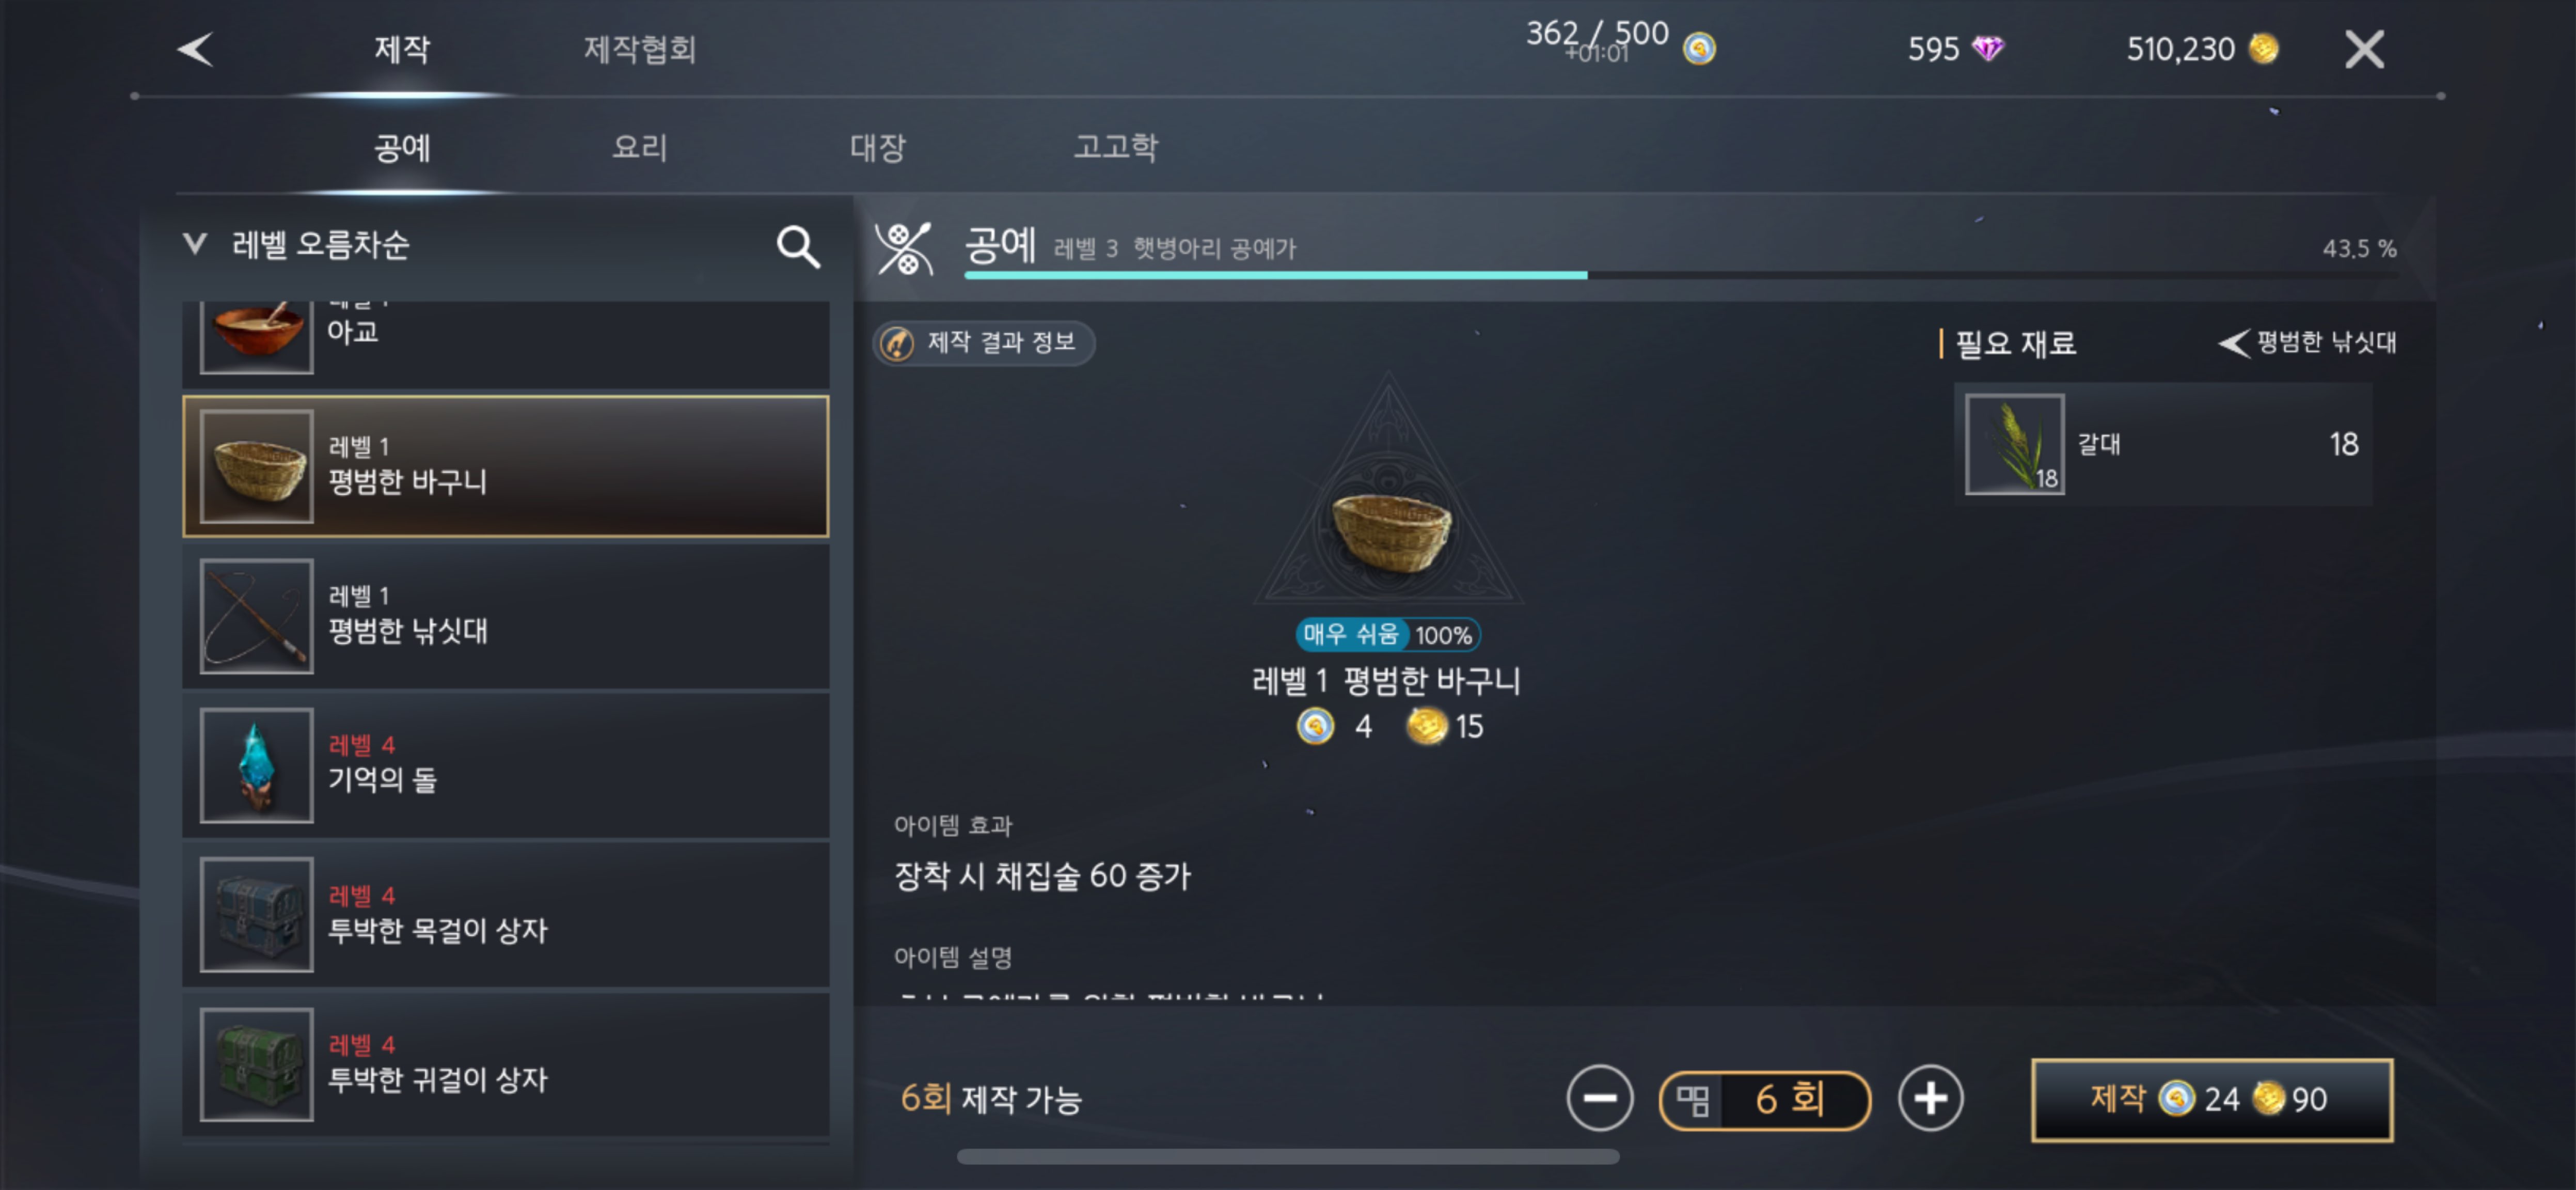Decrease craft count with minus button
Image resolution: width=2576 pixels, height=1190 pixels.
tap(1599, 1098)
